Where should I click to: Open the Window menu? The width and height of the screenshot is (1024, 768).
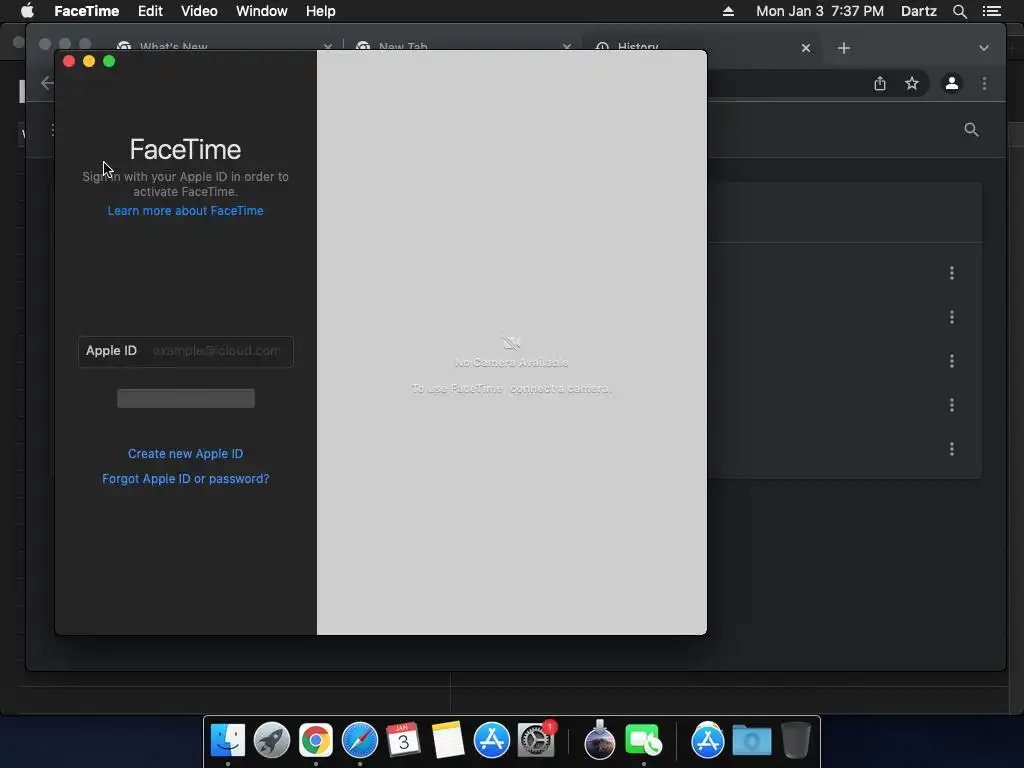point(261,11)
